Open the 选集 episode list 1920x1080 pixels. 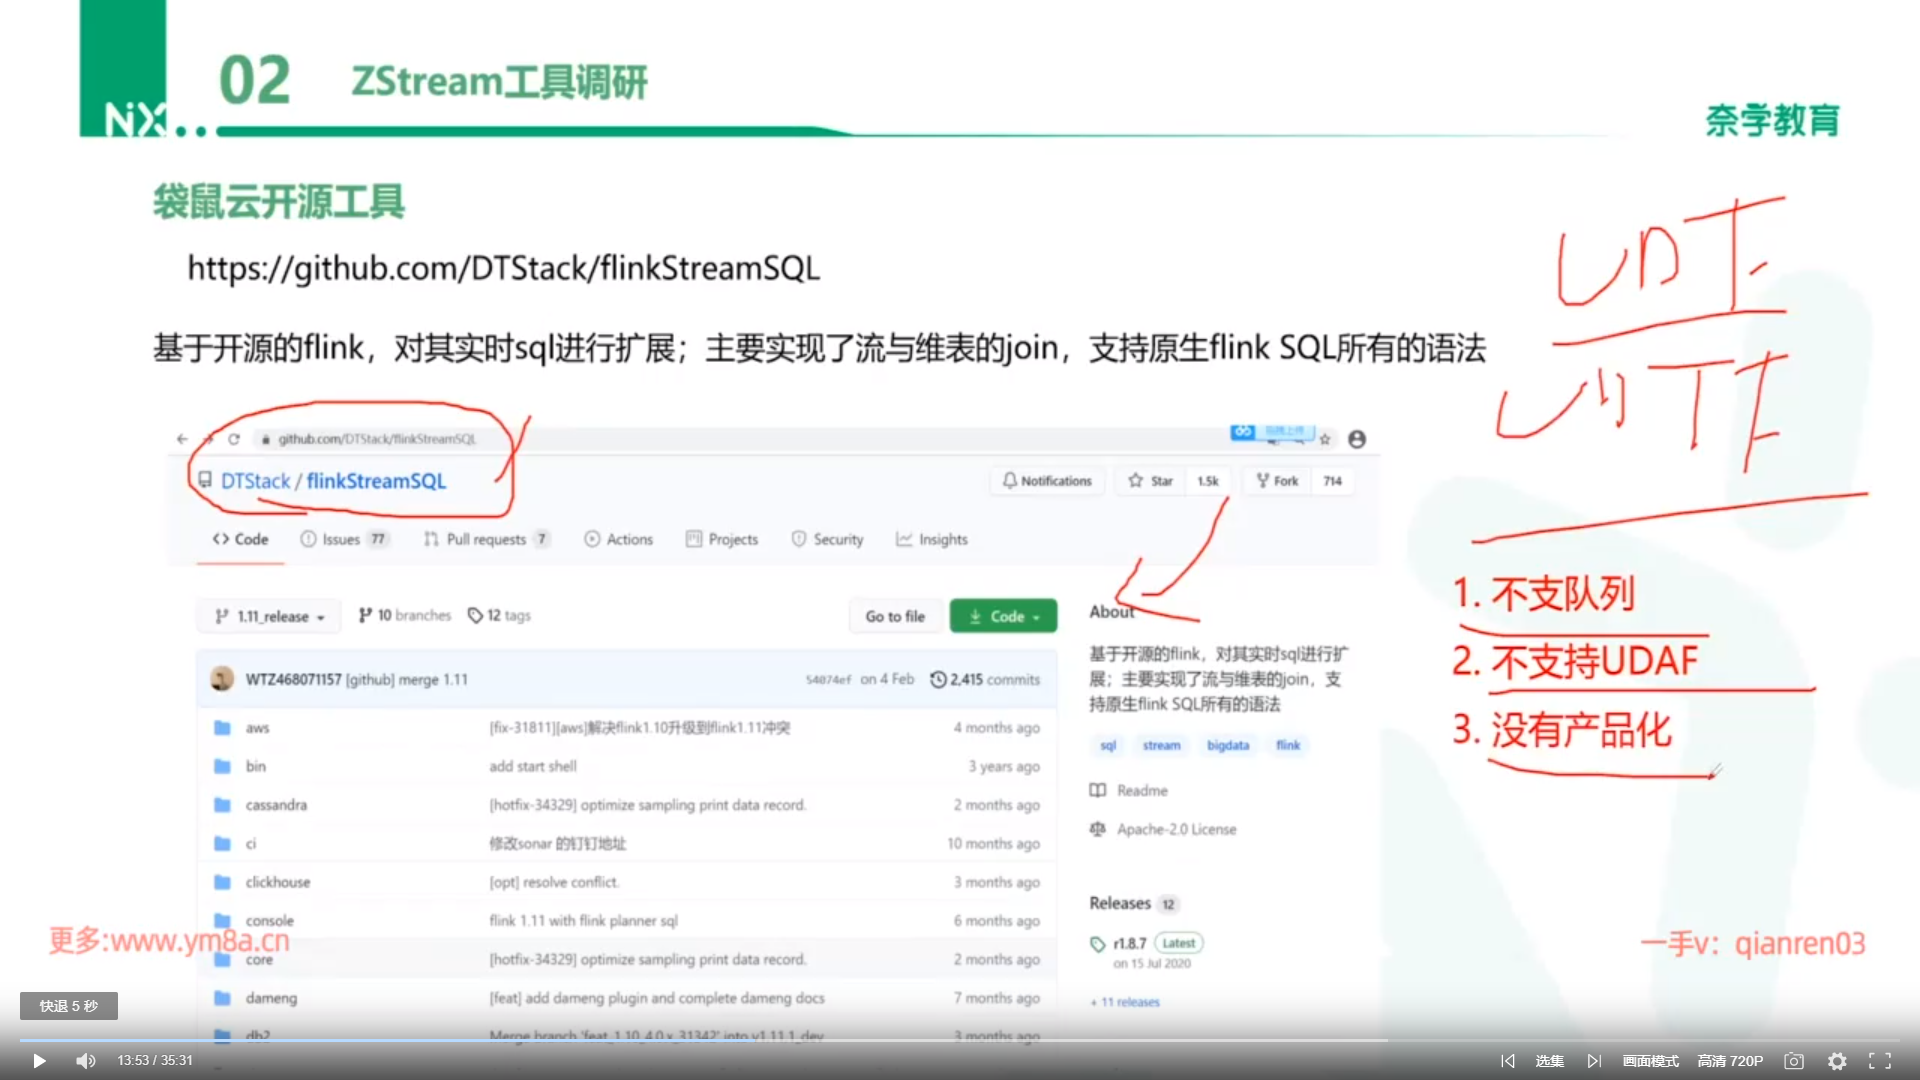click(1550, 1061)
